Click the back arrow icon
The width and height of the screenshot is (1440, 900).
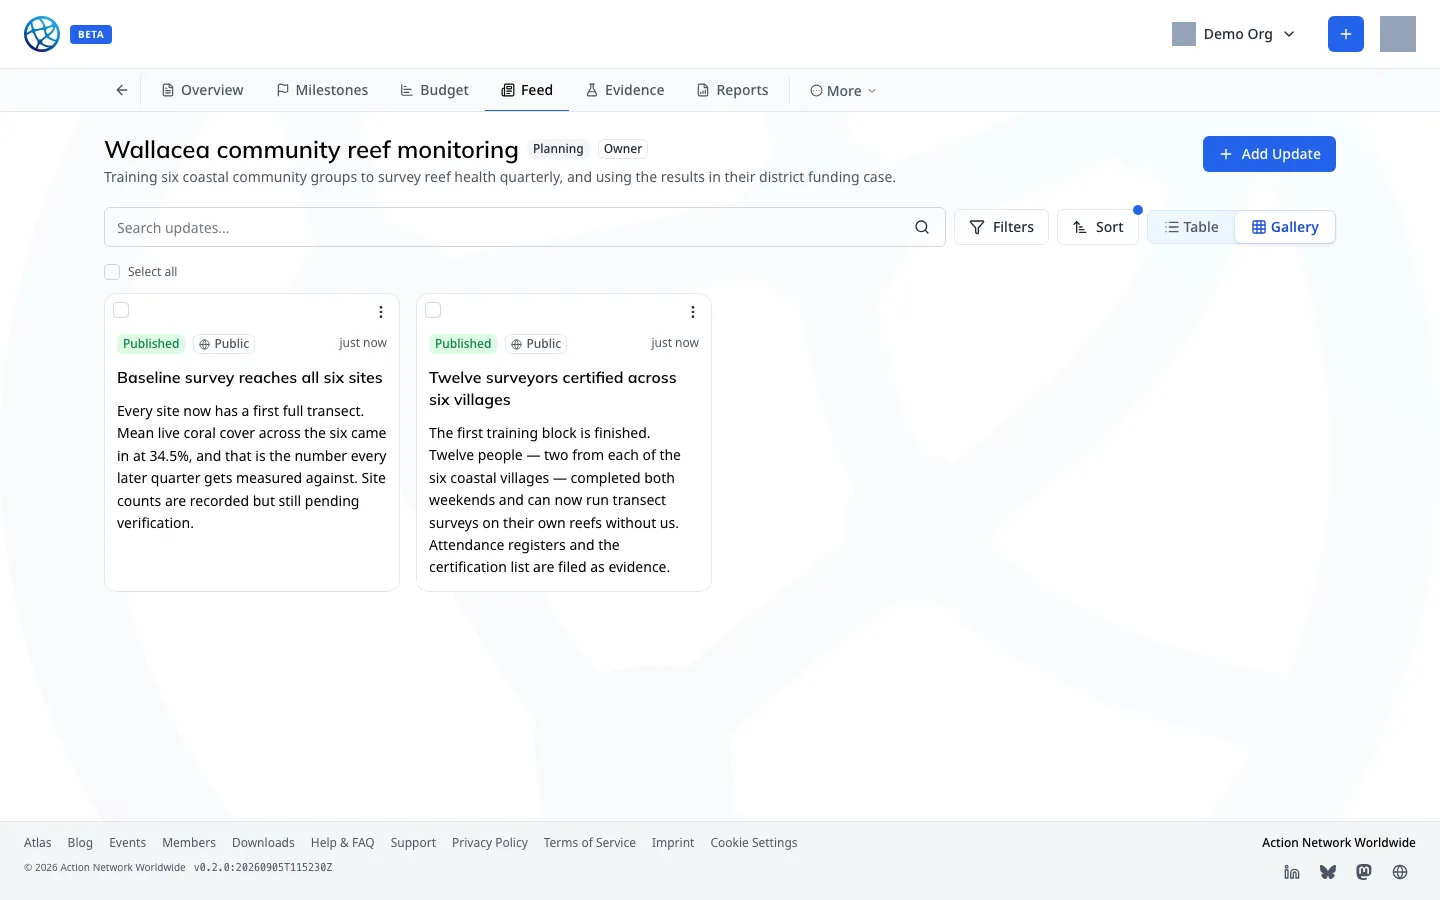coord(122,90)
